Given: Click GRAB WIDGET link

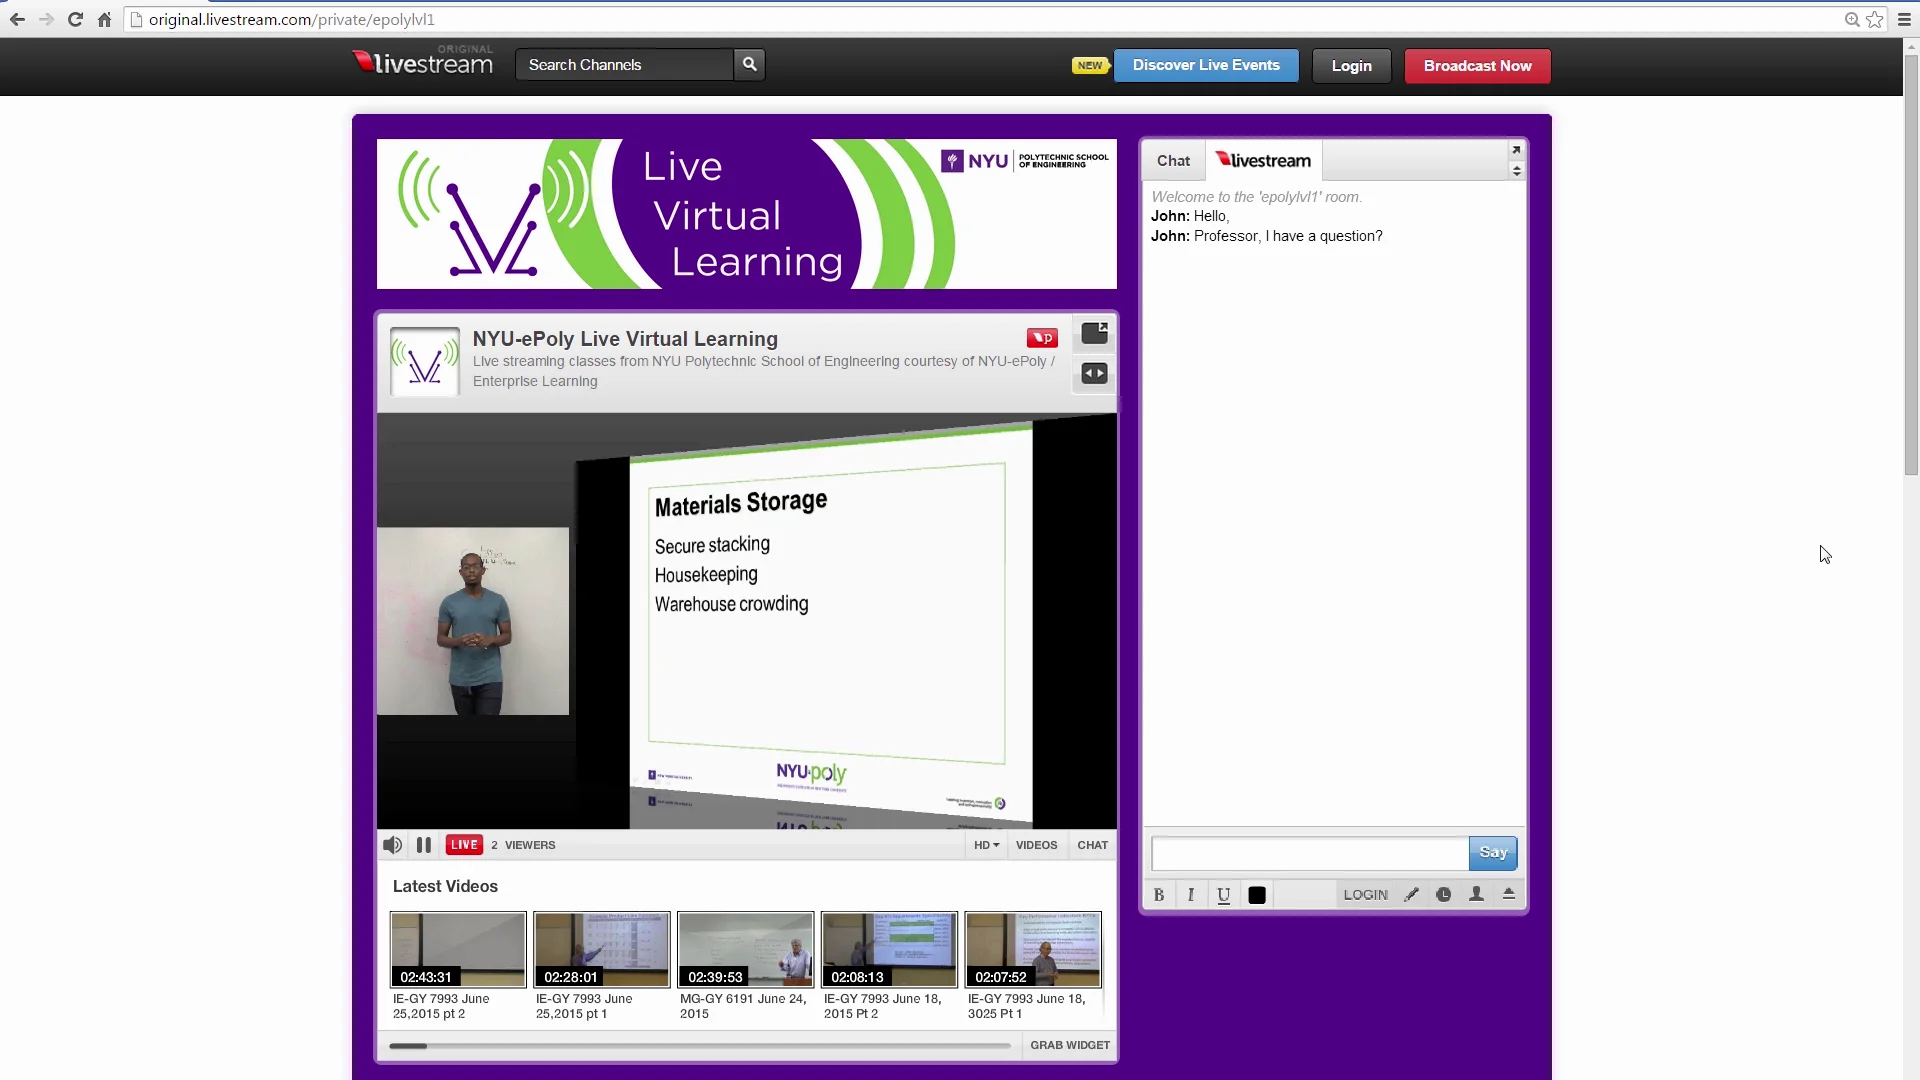Looking at the screenshot, I should (x=1070, y=1045).
